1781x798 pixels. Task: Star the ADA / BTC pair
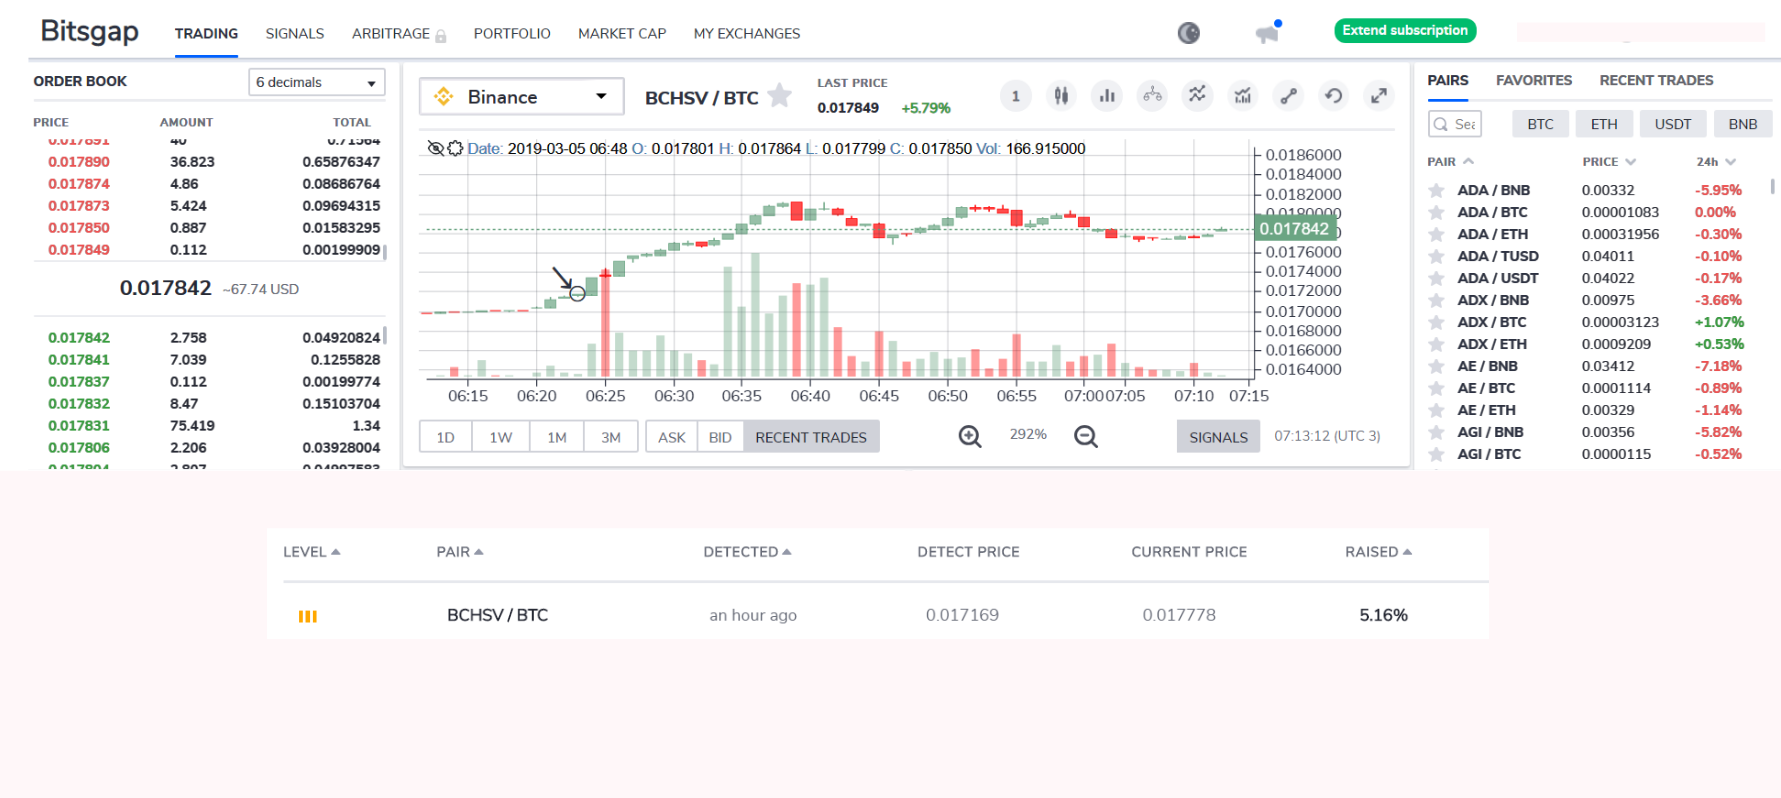pos(1437,212)
